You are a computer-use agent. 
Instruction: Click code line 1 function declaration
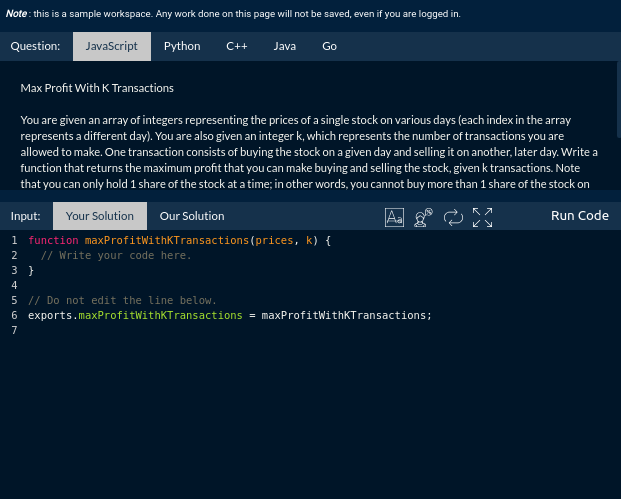tap(179, 240)
